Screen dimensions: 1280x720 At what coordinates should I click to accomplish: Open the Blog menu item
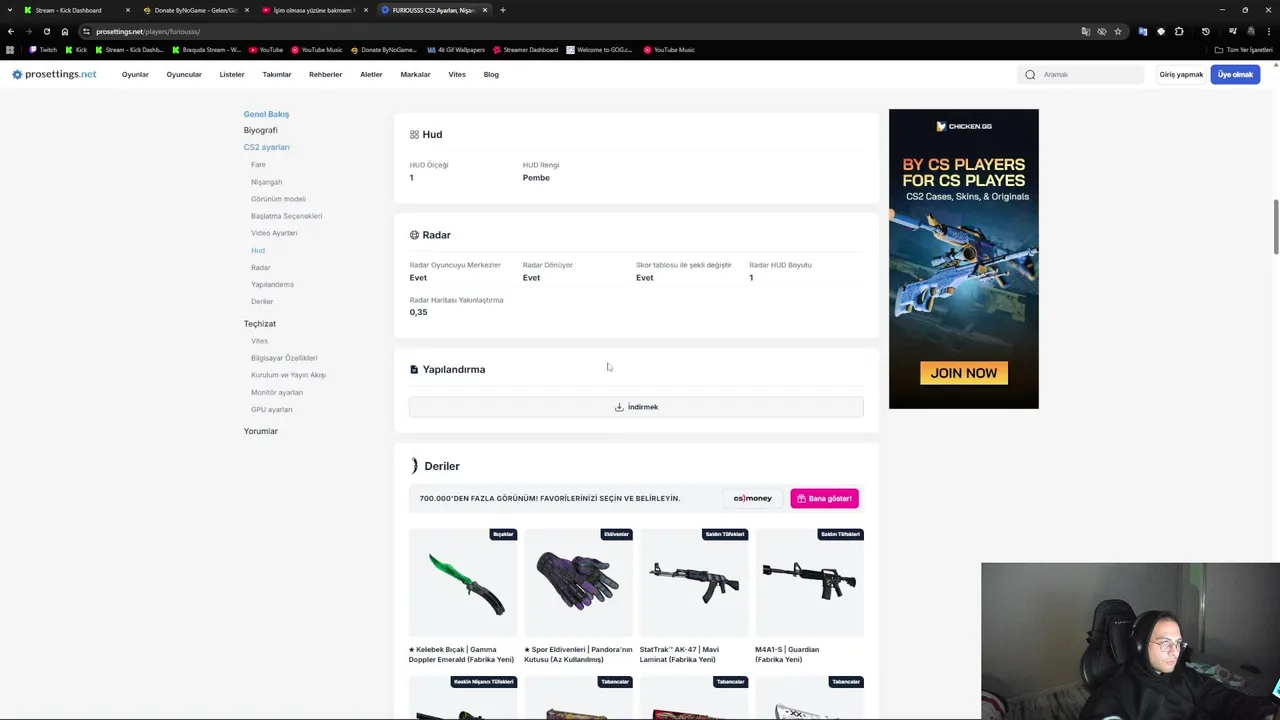pyautogui.click(x=491, y=75)
